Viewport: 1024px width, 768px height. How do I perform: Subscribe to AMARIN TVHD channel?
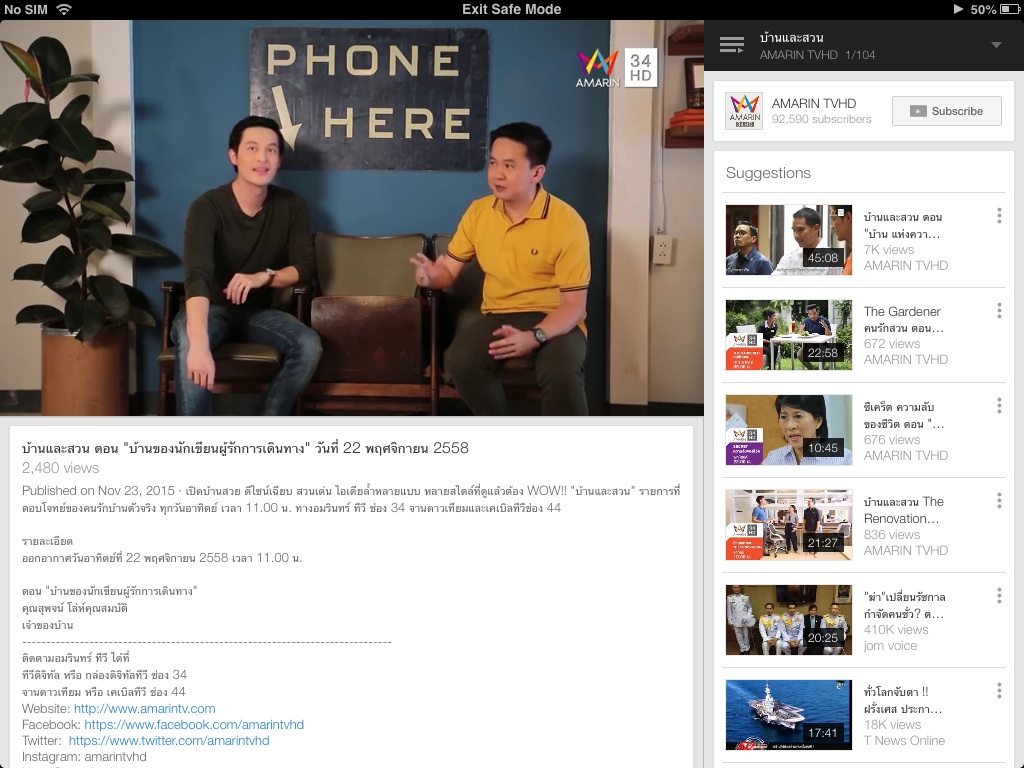tap(946, 111)
